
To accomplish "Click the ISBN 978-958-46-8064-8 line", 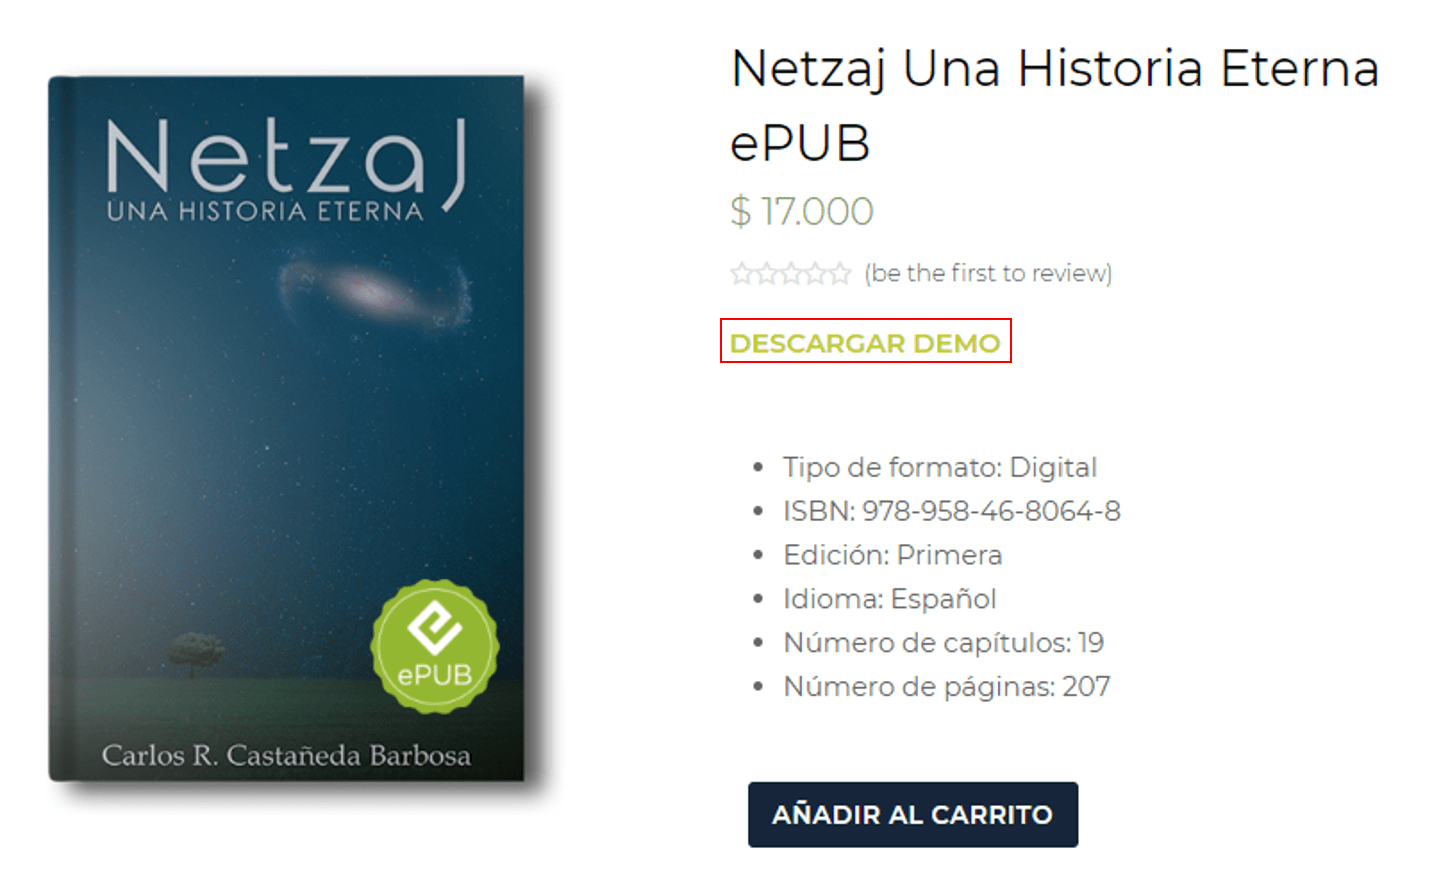I will (x=952, y=511).
